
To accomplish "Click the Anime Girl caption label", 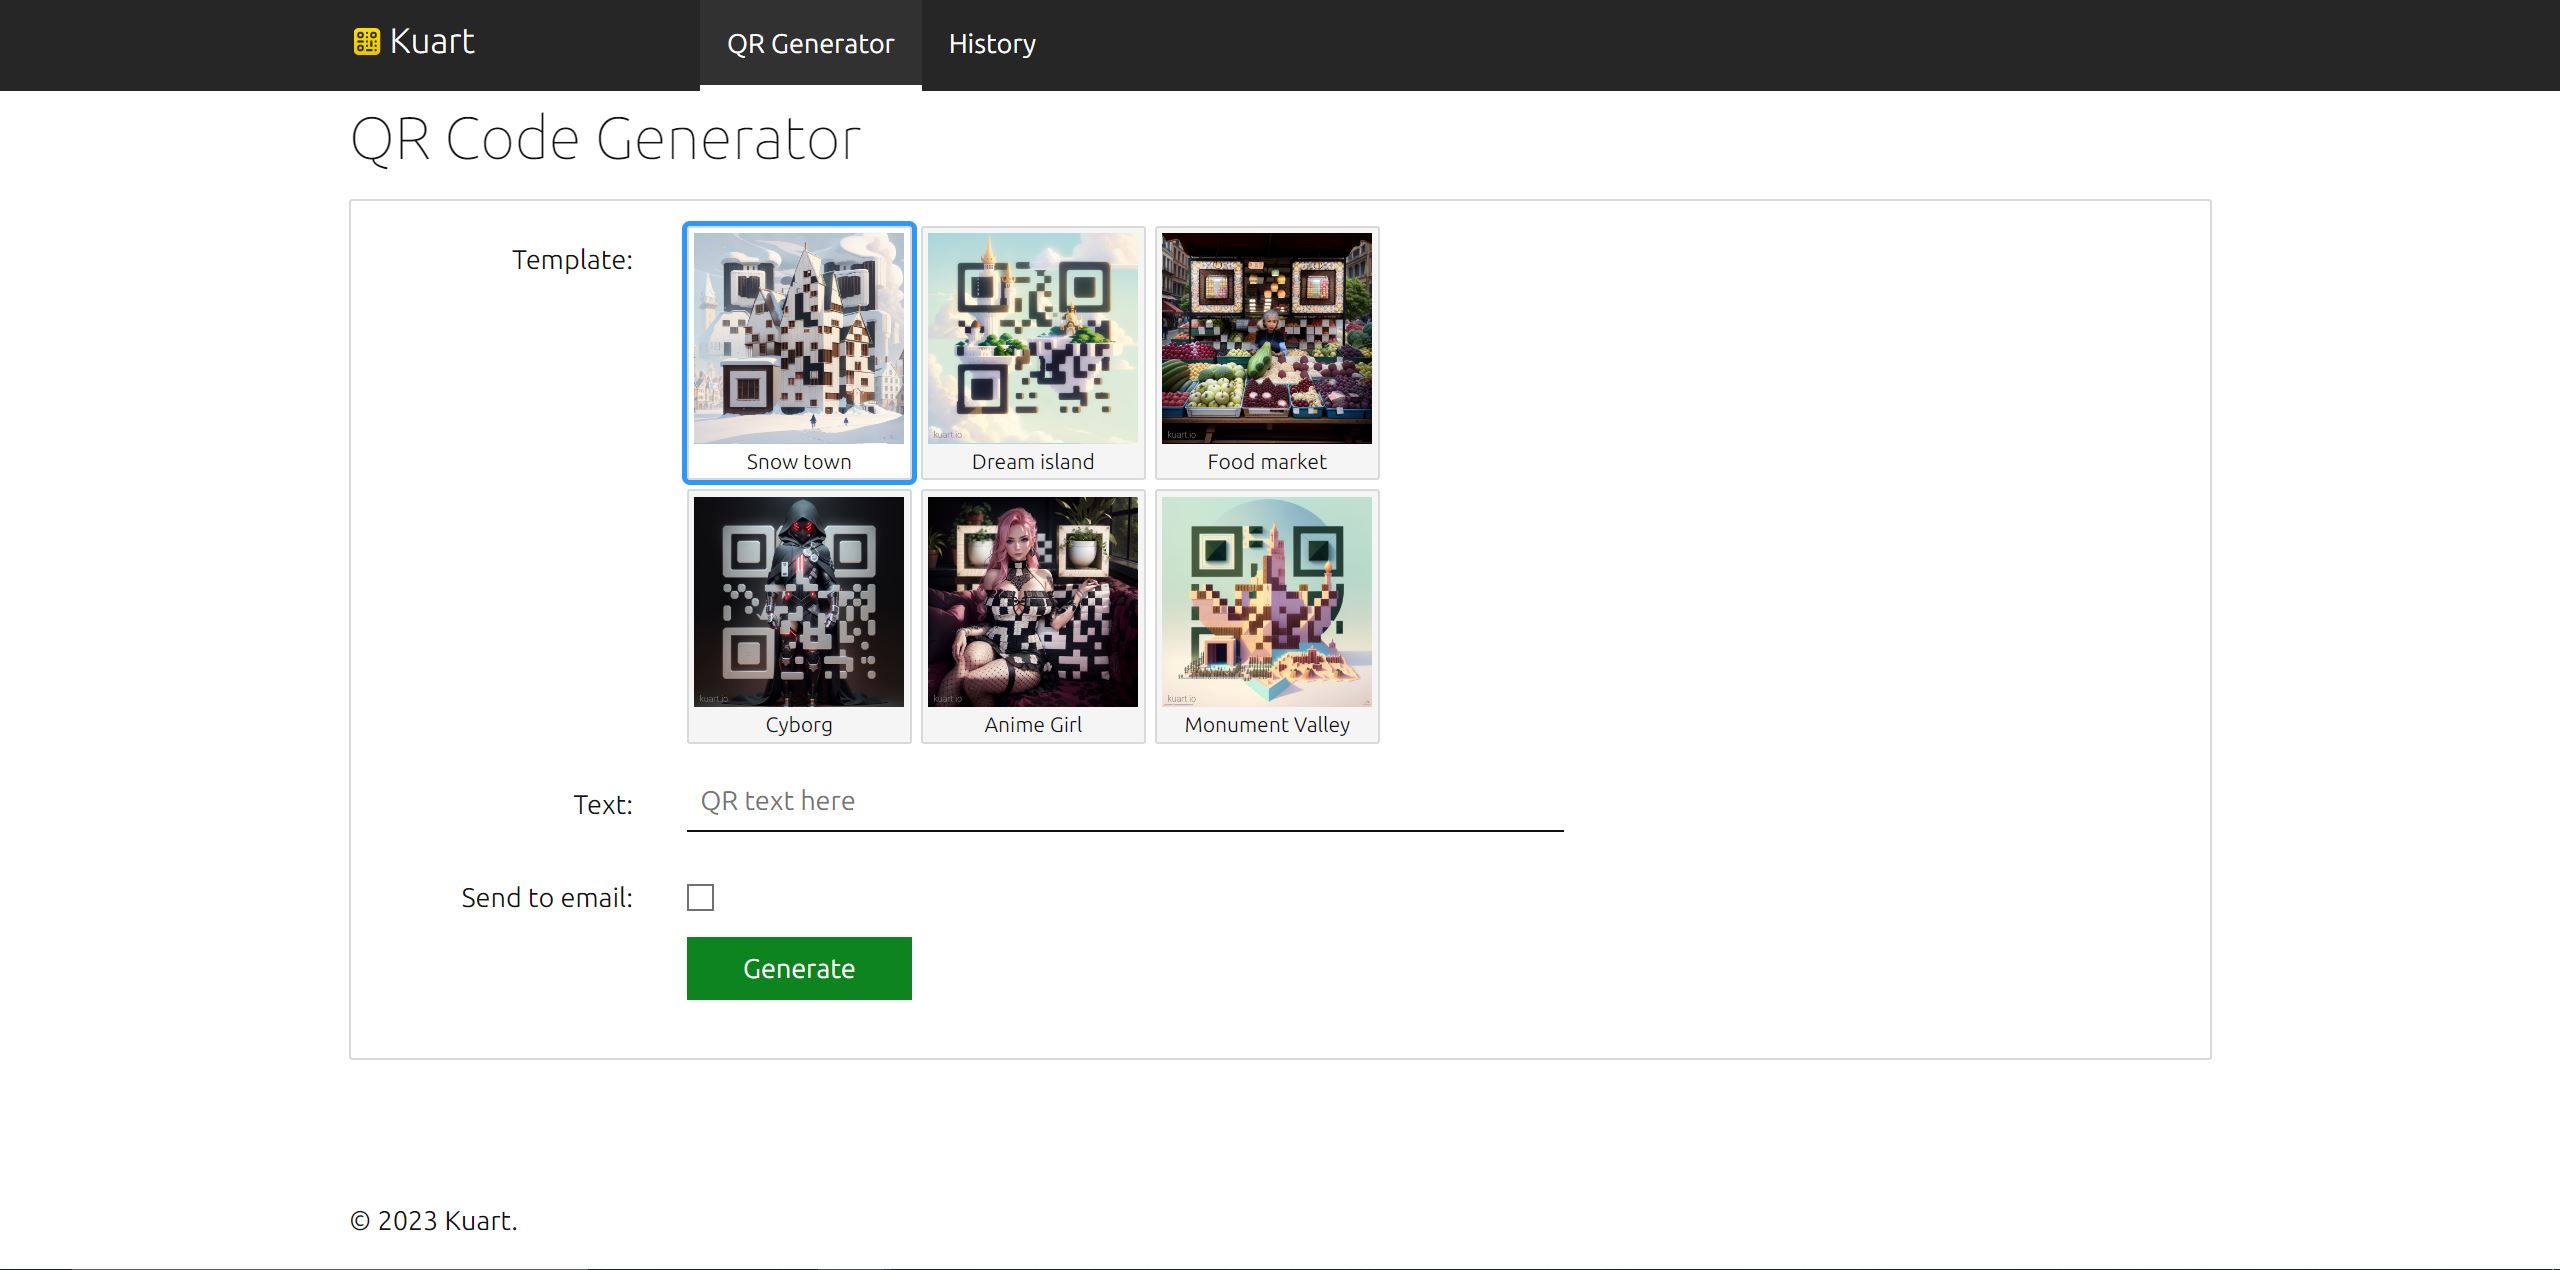I will [1032, 725].
